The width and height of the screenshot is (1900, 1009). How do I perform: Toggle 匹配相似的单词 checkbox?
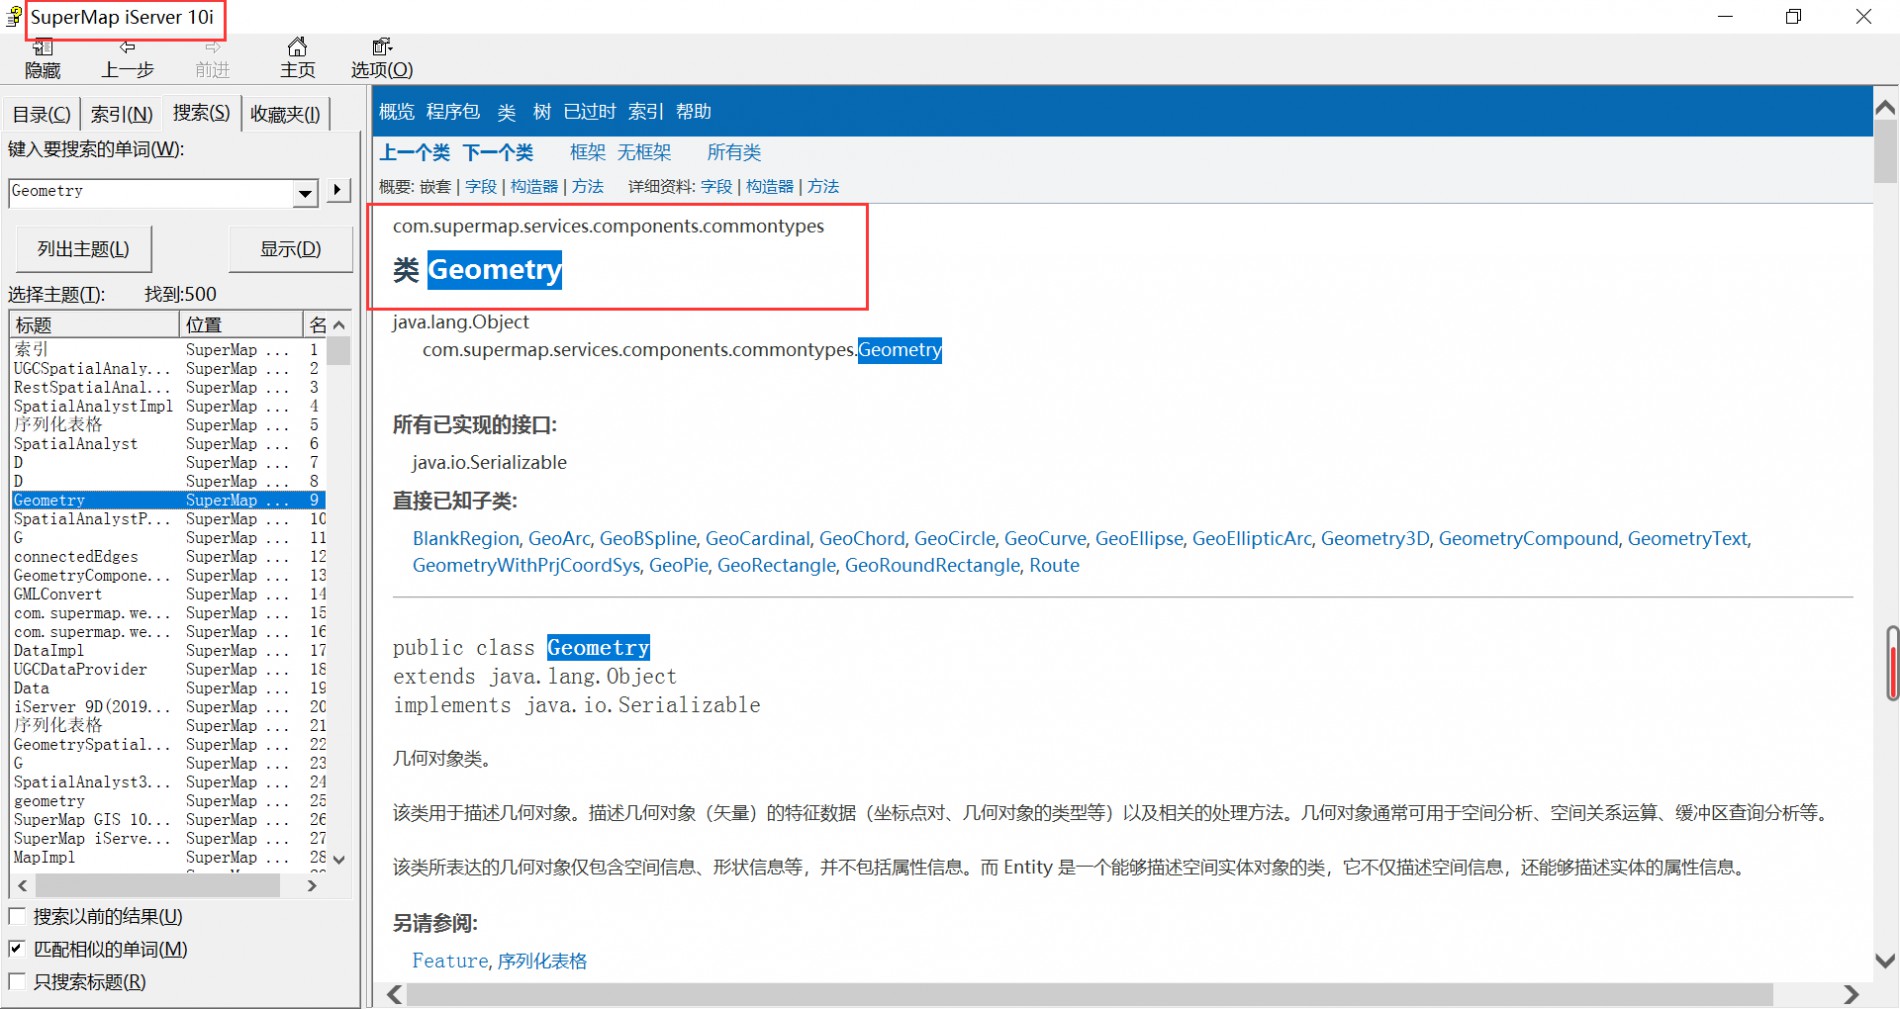[17, 949]
